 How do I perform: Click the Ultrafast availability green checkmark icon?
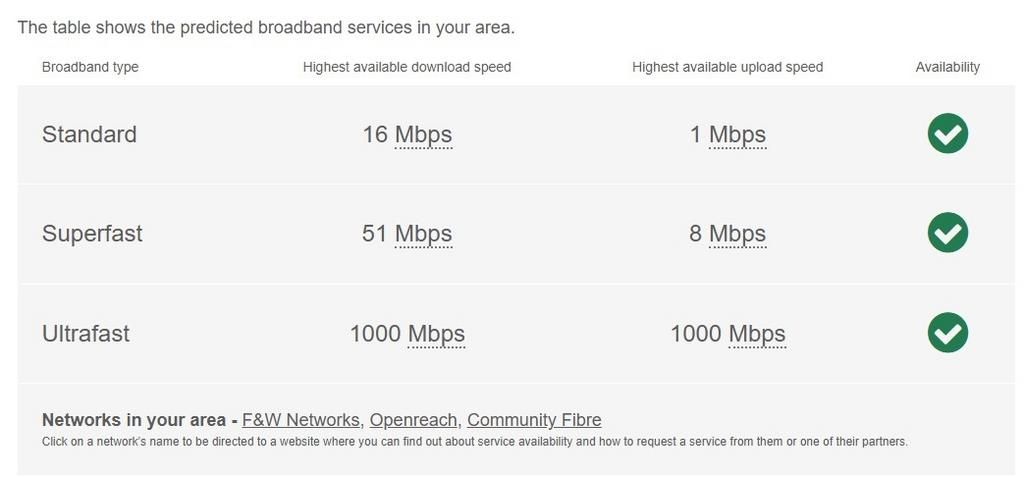(x=947, y=333)
